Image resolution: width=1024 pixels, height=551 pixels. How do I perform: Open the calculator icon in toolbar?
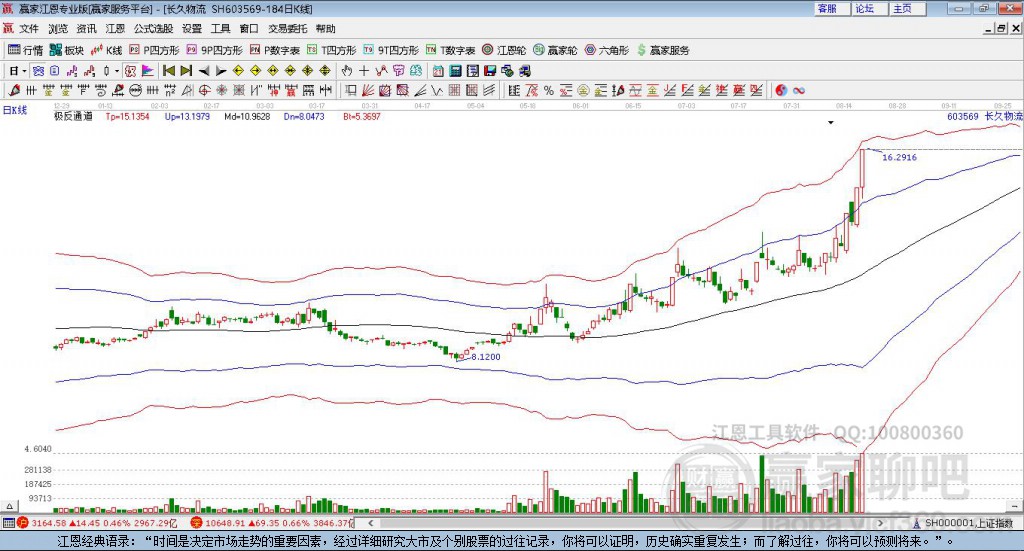click(x=456, y=71)
